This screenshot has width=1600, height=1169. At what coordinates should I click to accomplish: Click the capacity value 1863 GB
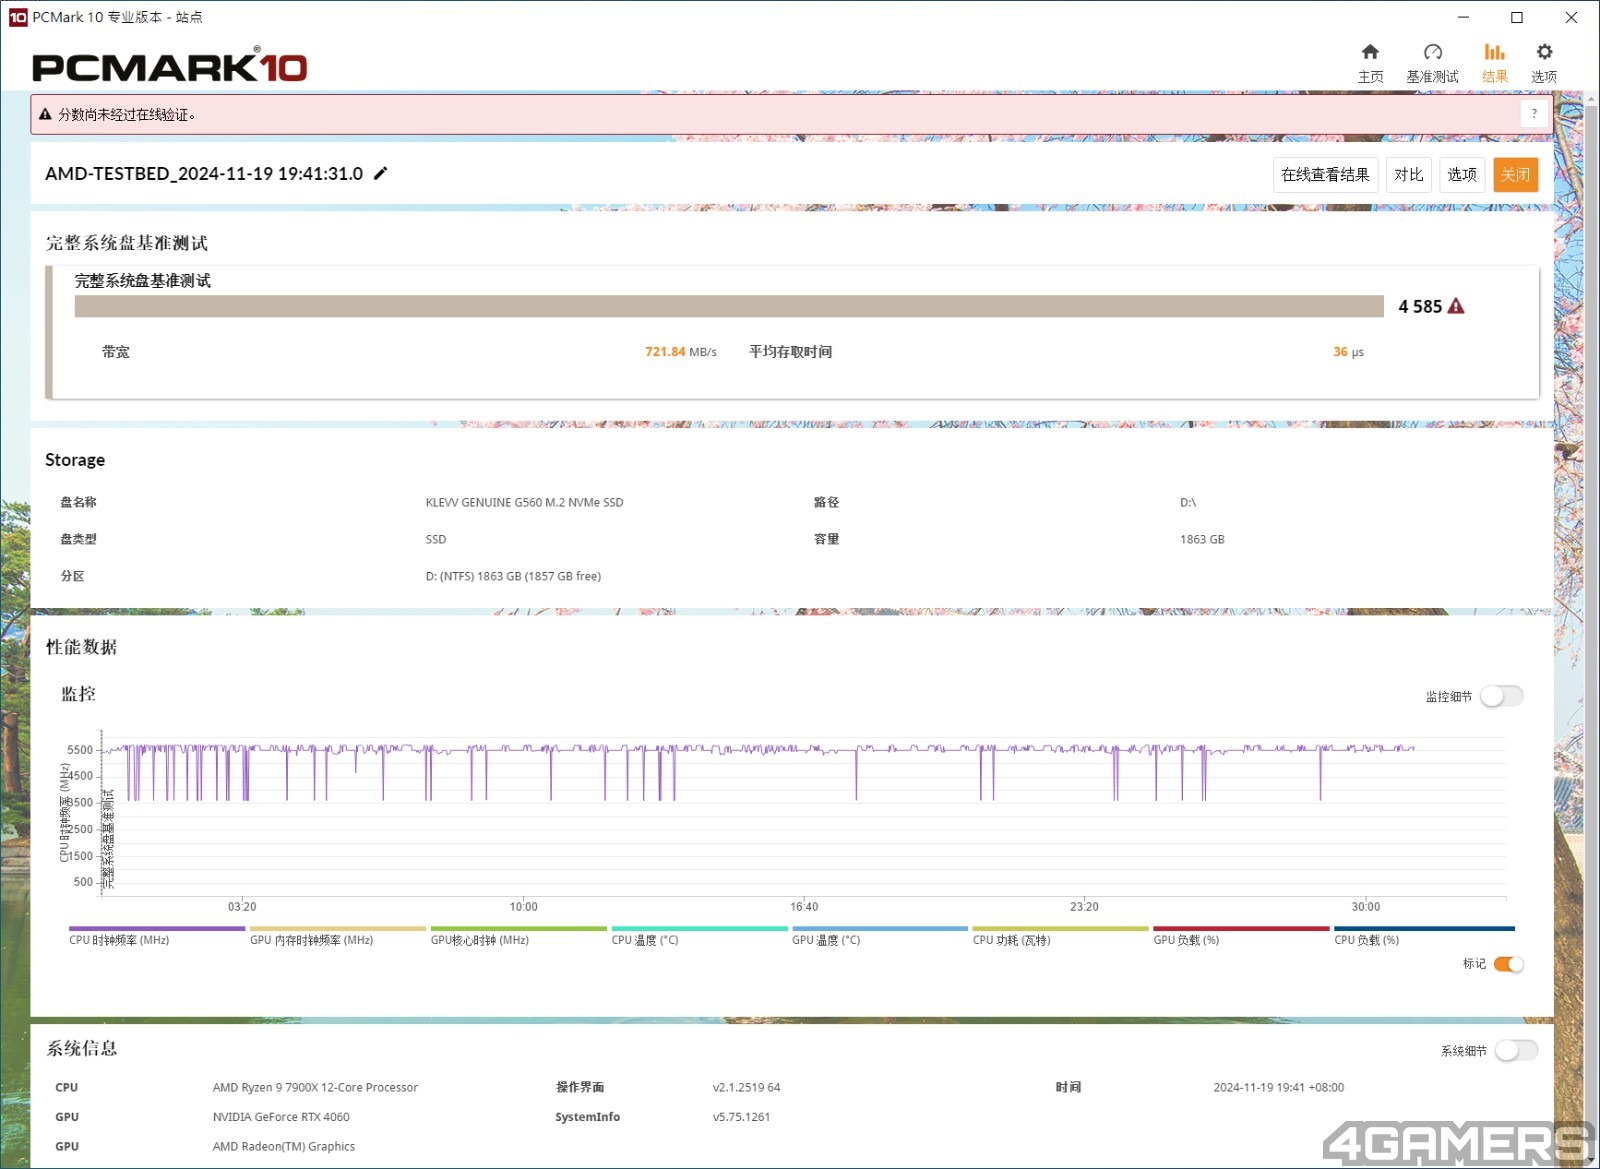[1202, 539]
